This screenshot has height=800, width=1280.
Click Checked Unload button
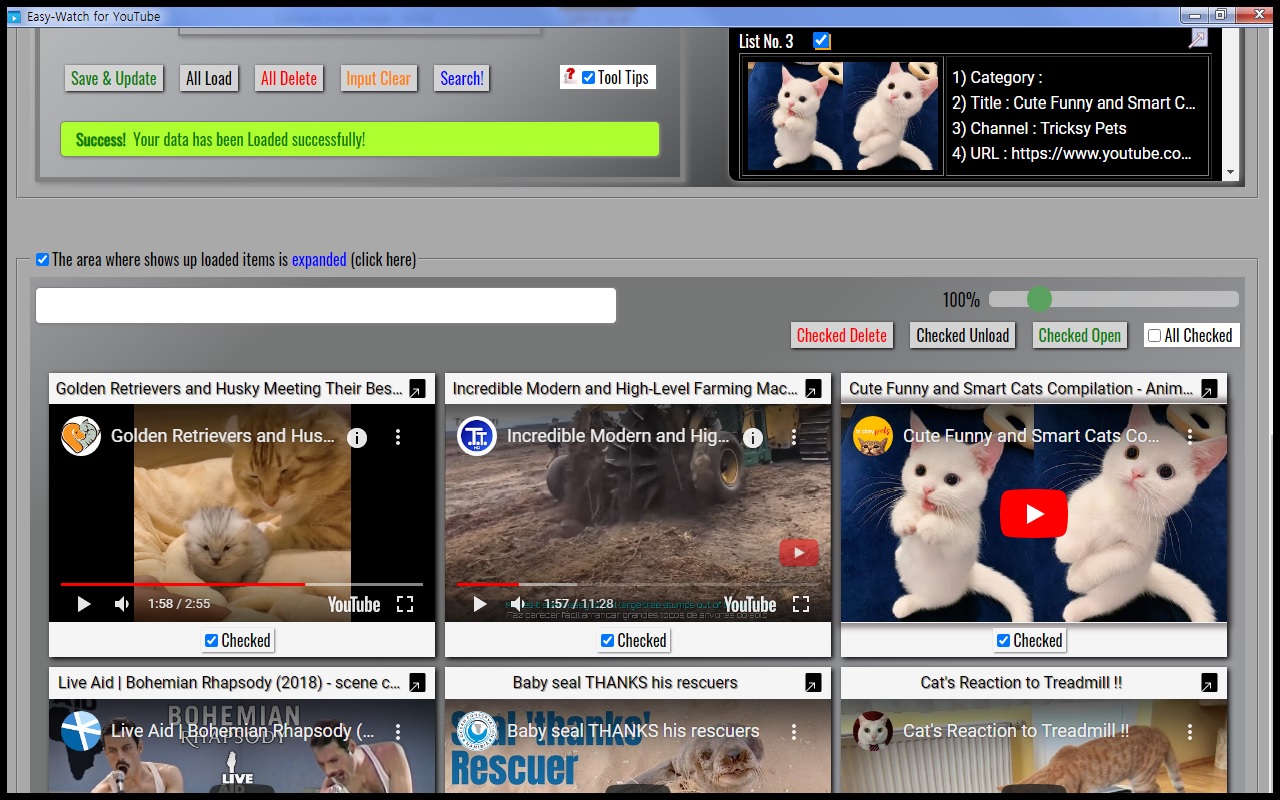(963, 336)
